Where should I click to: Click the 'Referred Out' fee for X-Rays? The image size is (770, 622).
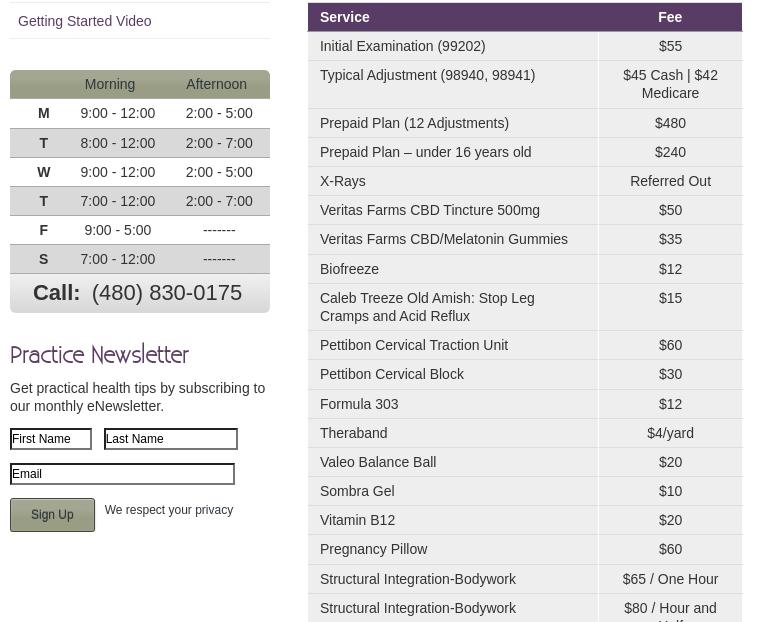pos(670,181)
